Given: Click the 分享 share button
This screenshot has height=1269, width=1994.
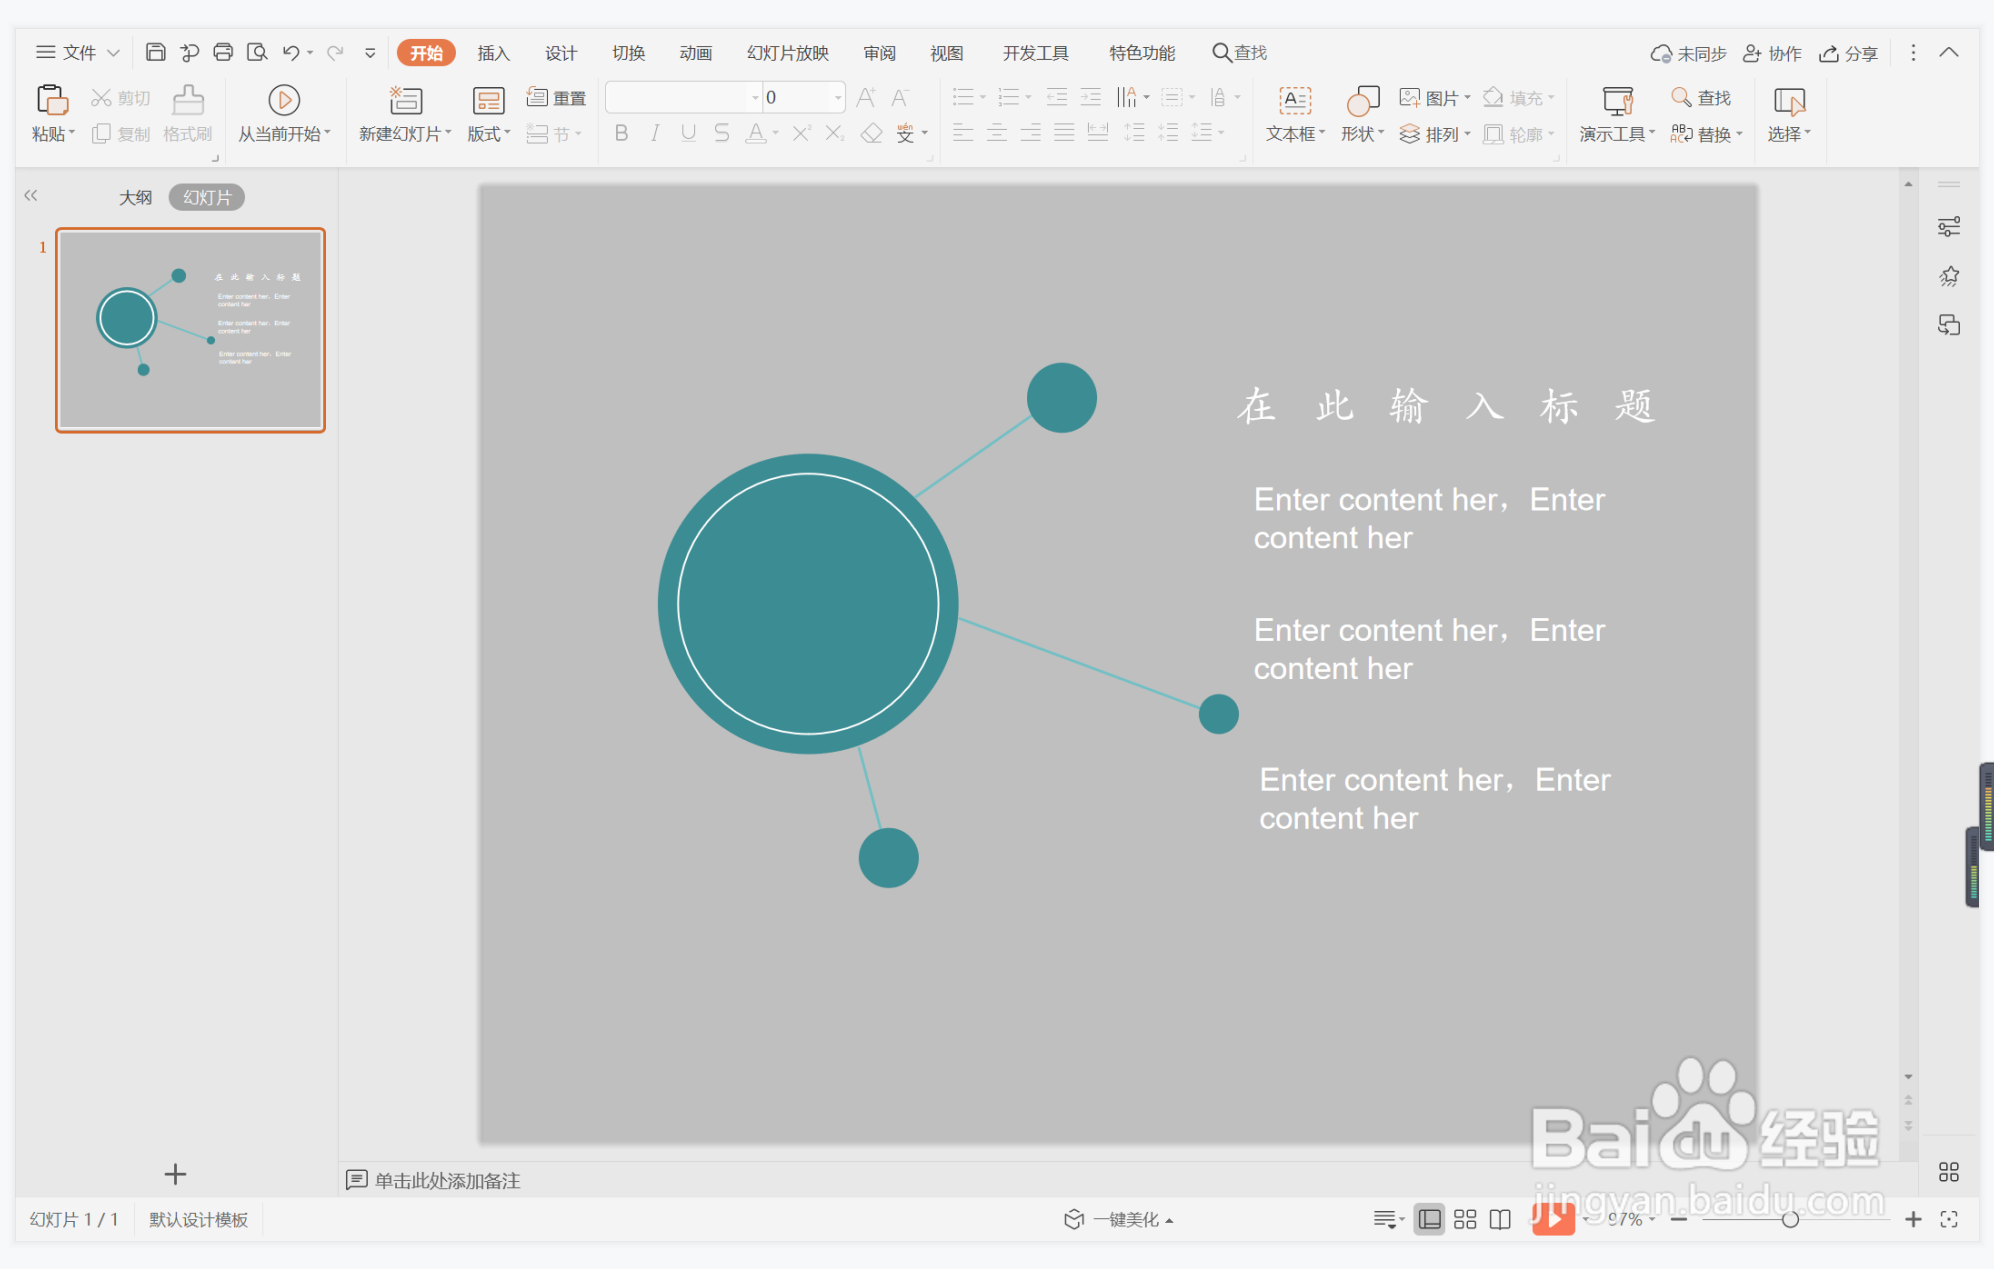Looking at the screenshot, I should click(x=1848, y=53).
